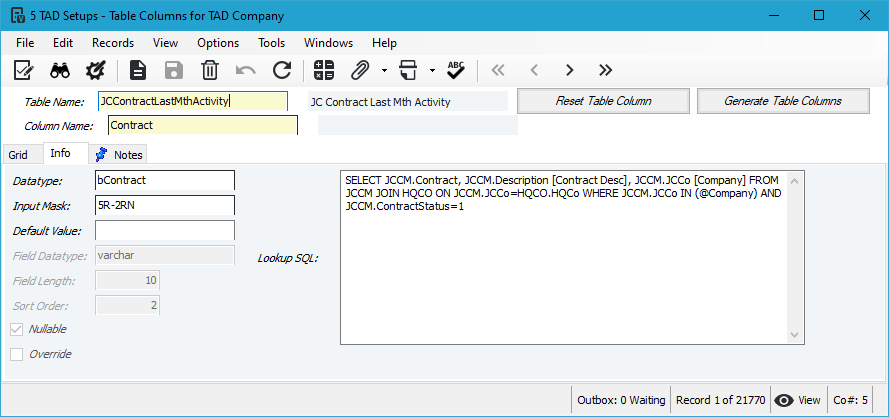Enable the Override checkbox
This screenshot has height=417, width=889.
coord(16,355)
